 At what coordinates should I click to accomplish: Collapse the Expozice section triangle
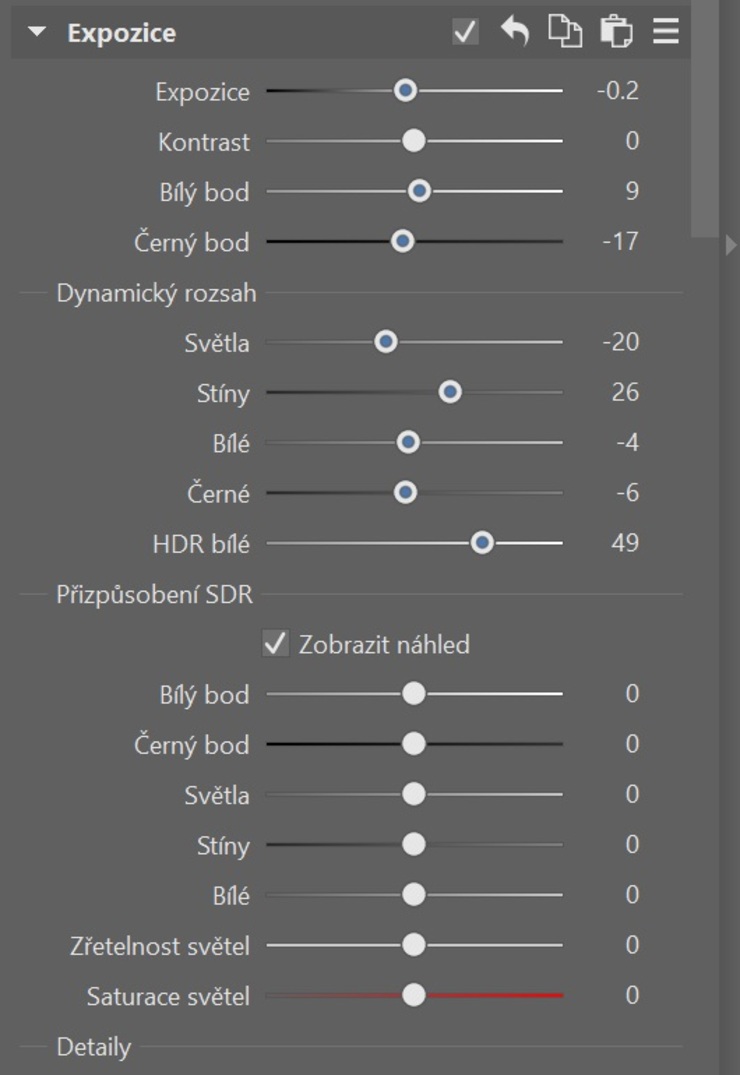pos(37,32)
